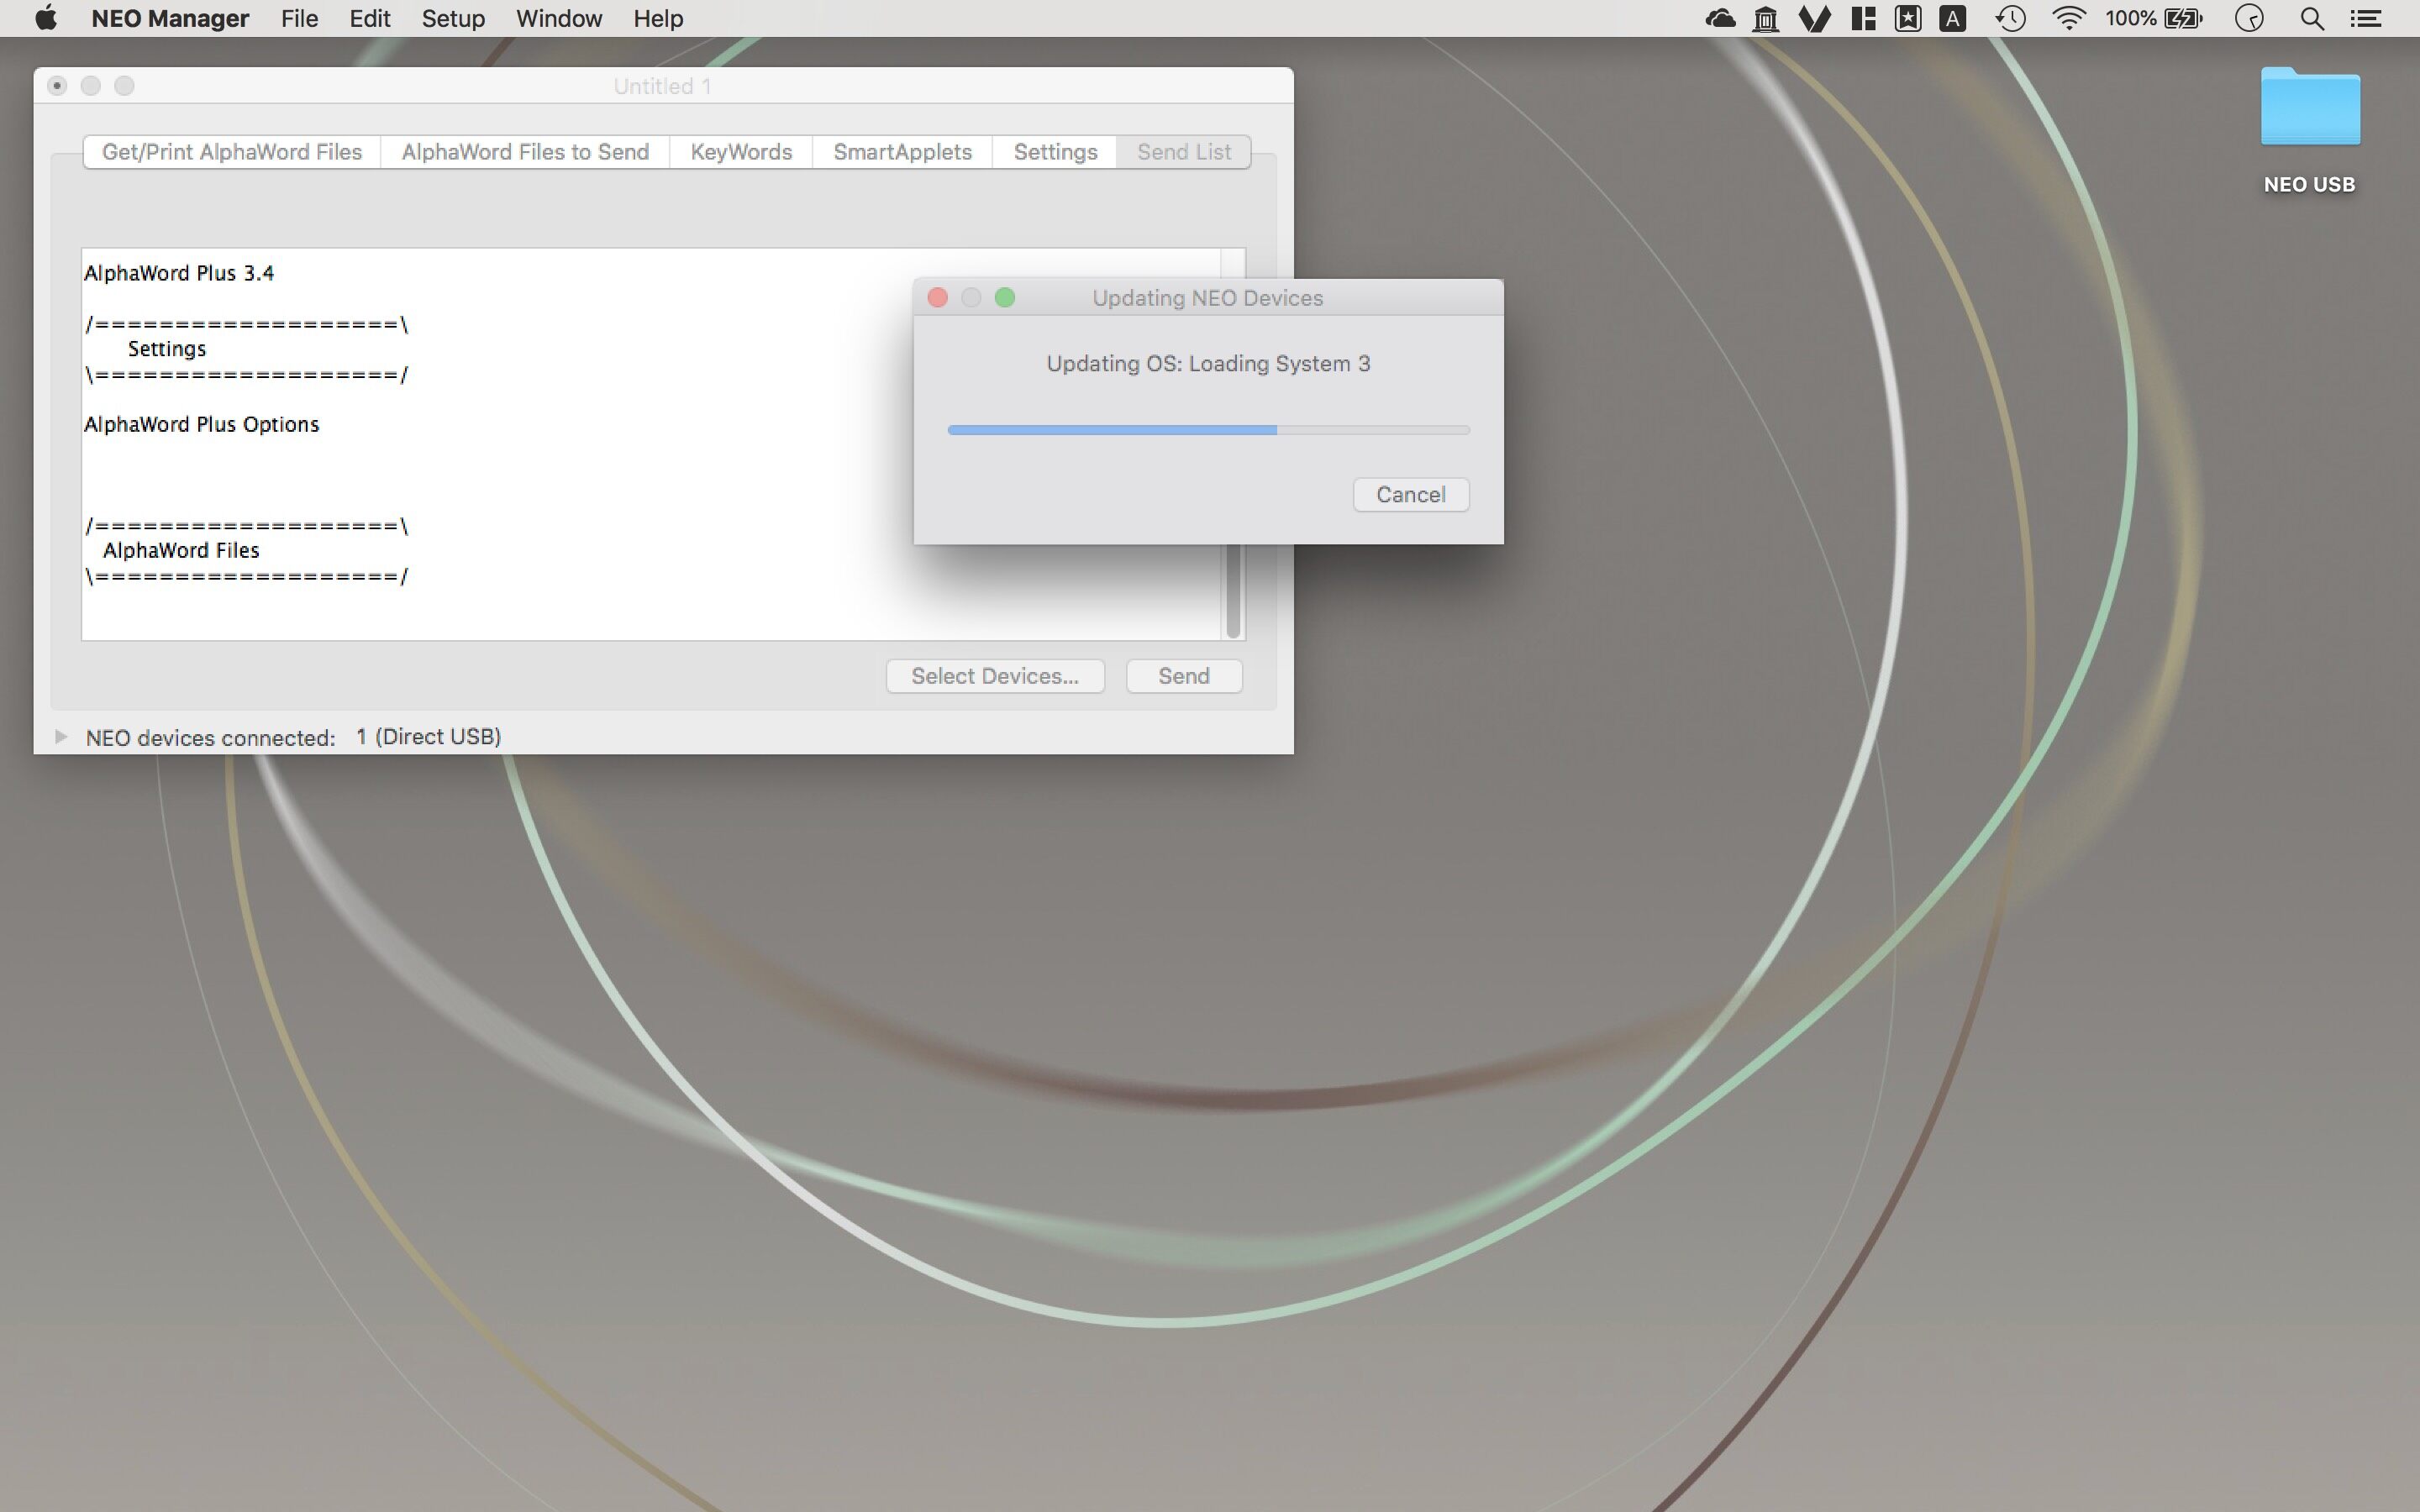The height and width of the screenshot is (1512, 2420).
Task: Open the Wi-Fi menu
Action: pyautogui.click(x=2068, y=18)
